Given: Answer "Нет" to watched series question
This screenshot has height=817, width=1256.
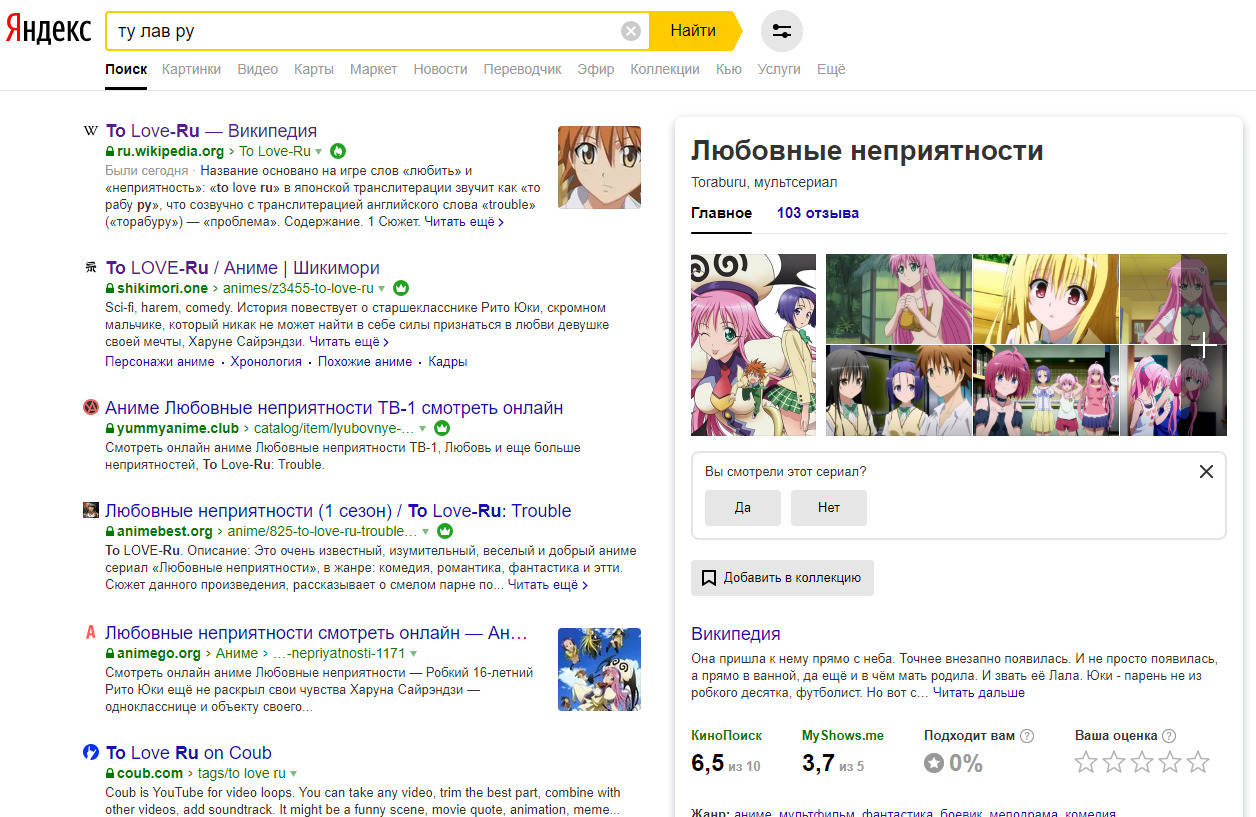Looking at the screenshot, I should [x=828, y=508].
